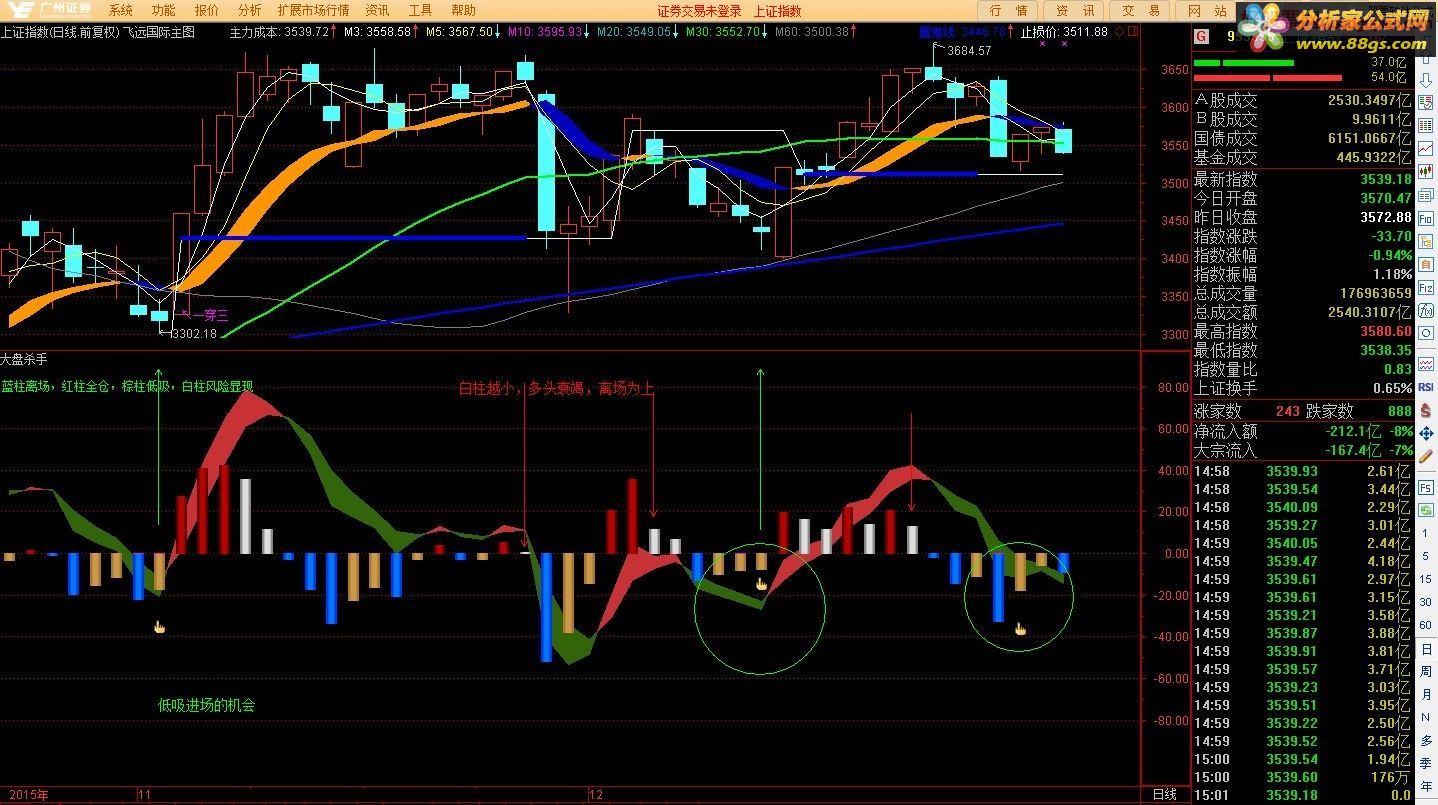Select the 月 monthly period button
Image resolution: width=1438 pixels, height=805 pixels.
tap(1426, 693)
